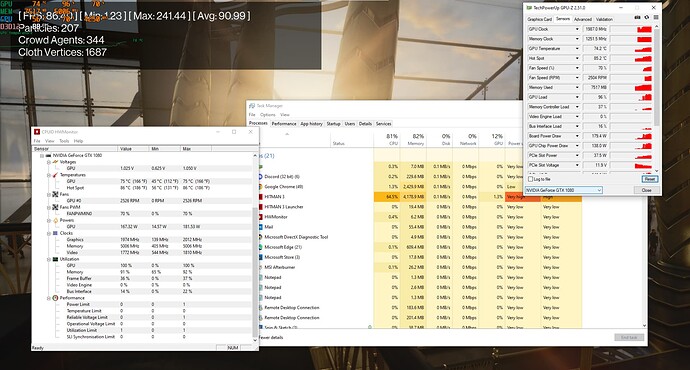The height and width of the screenshot is (370, 690).
Task: Switch to Advanced tab in GPU-Z
Action: pyautogui.click(x=582, y=19)
